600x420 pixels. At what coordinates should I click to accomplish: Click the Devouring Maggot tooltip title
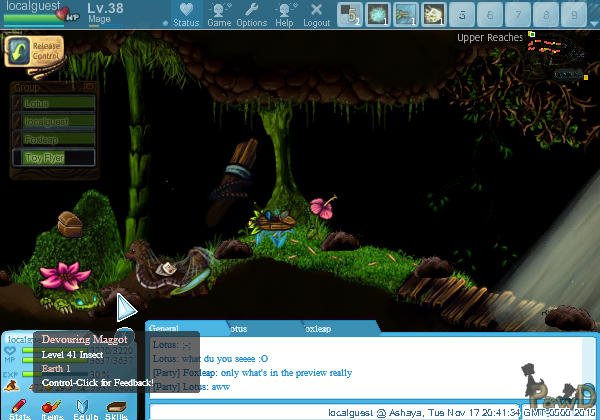coord(85,339)
